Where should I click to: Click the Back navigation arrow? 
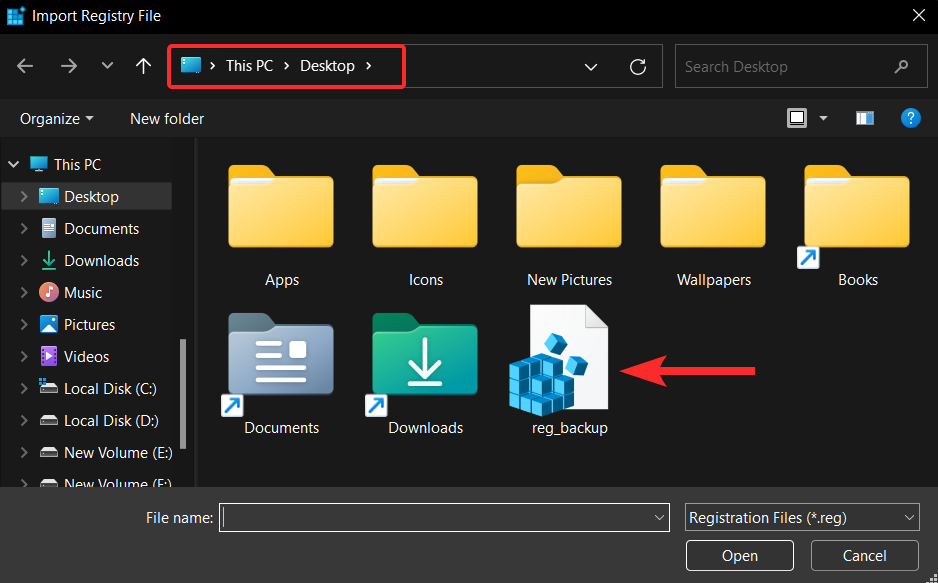(x=25, y=66)
